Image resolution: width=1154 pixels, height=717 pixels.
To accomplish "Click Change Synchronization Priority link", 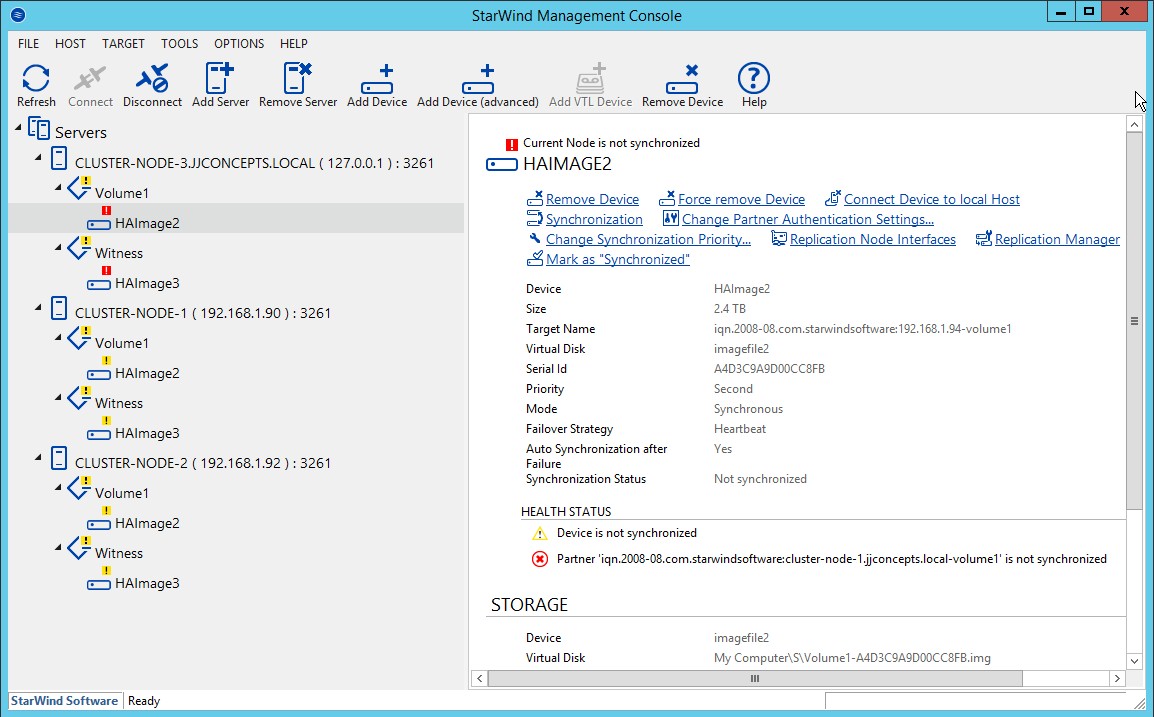I will [648, 239].
